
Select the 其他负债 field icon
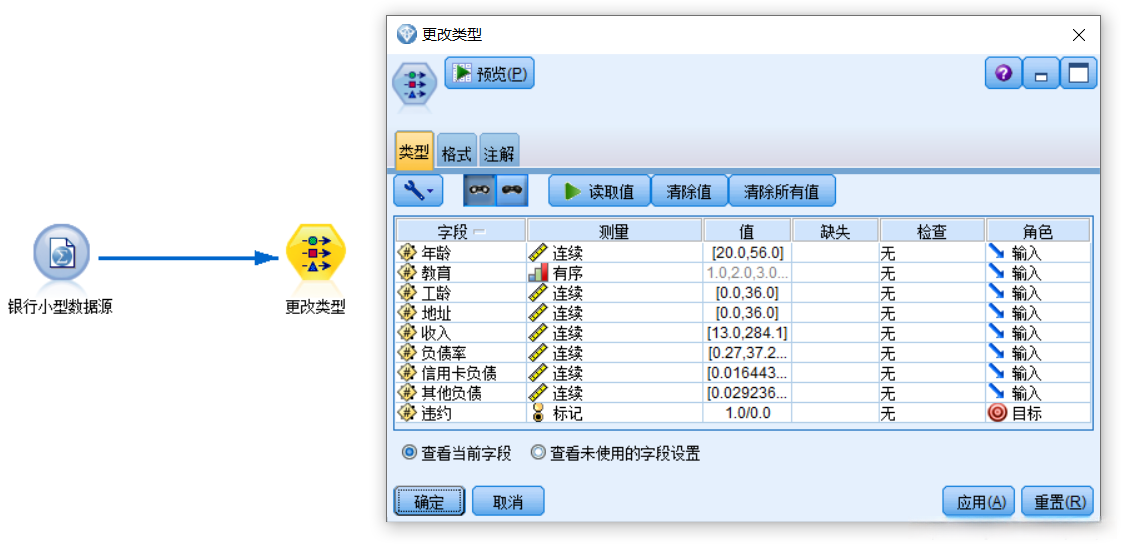coord(408,393)
